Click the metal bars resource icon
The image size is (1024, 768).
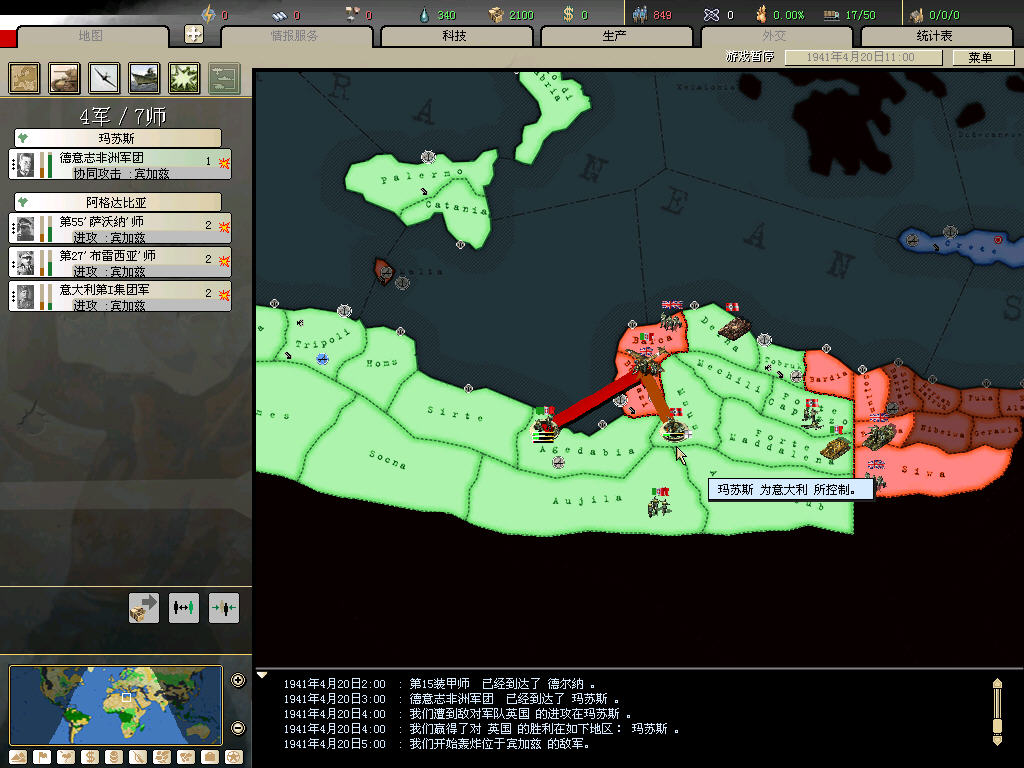280,14
